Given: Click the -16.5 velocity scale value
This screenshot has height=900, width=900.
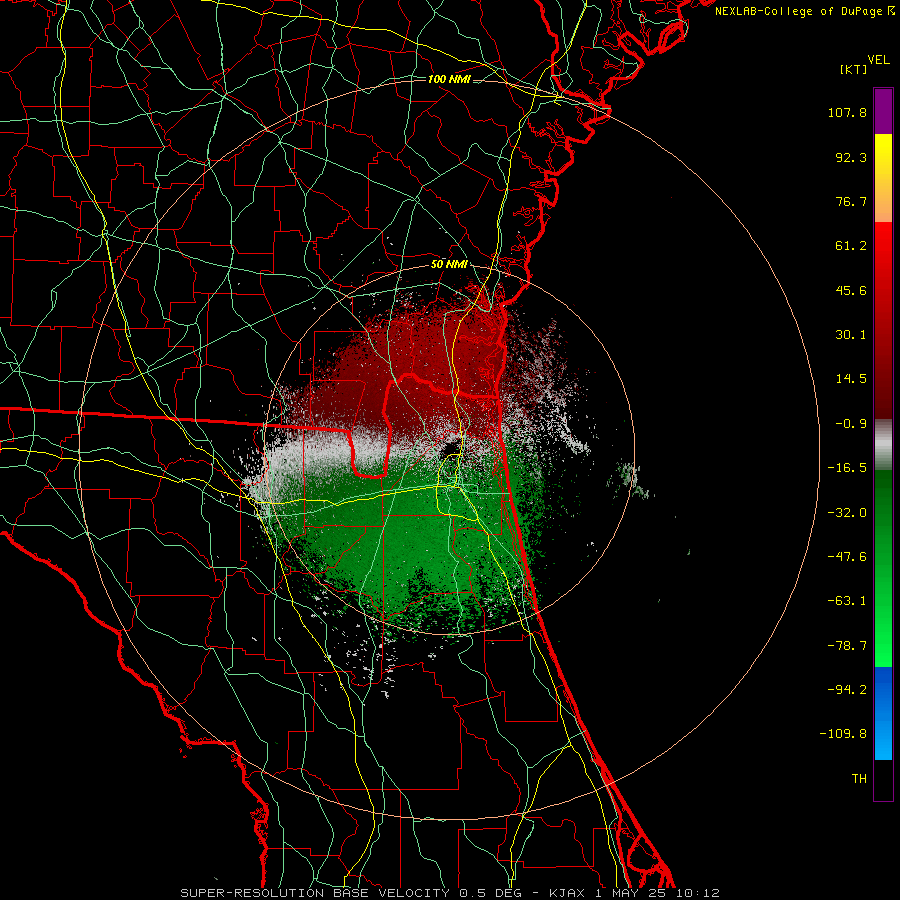Looking at the screenshot, I should pyautogui.click(x=847, y=468).
